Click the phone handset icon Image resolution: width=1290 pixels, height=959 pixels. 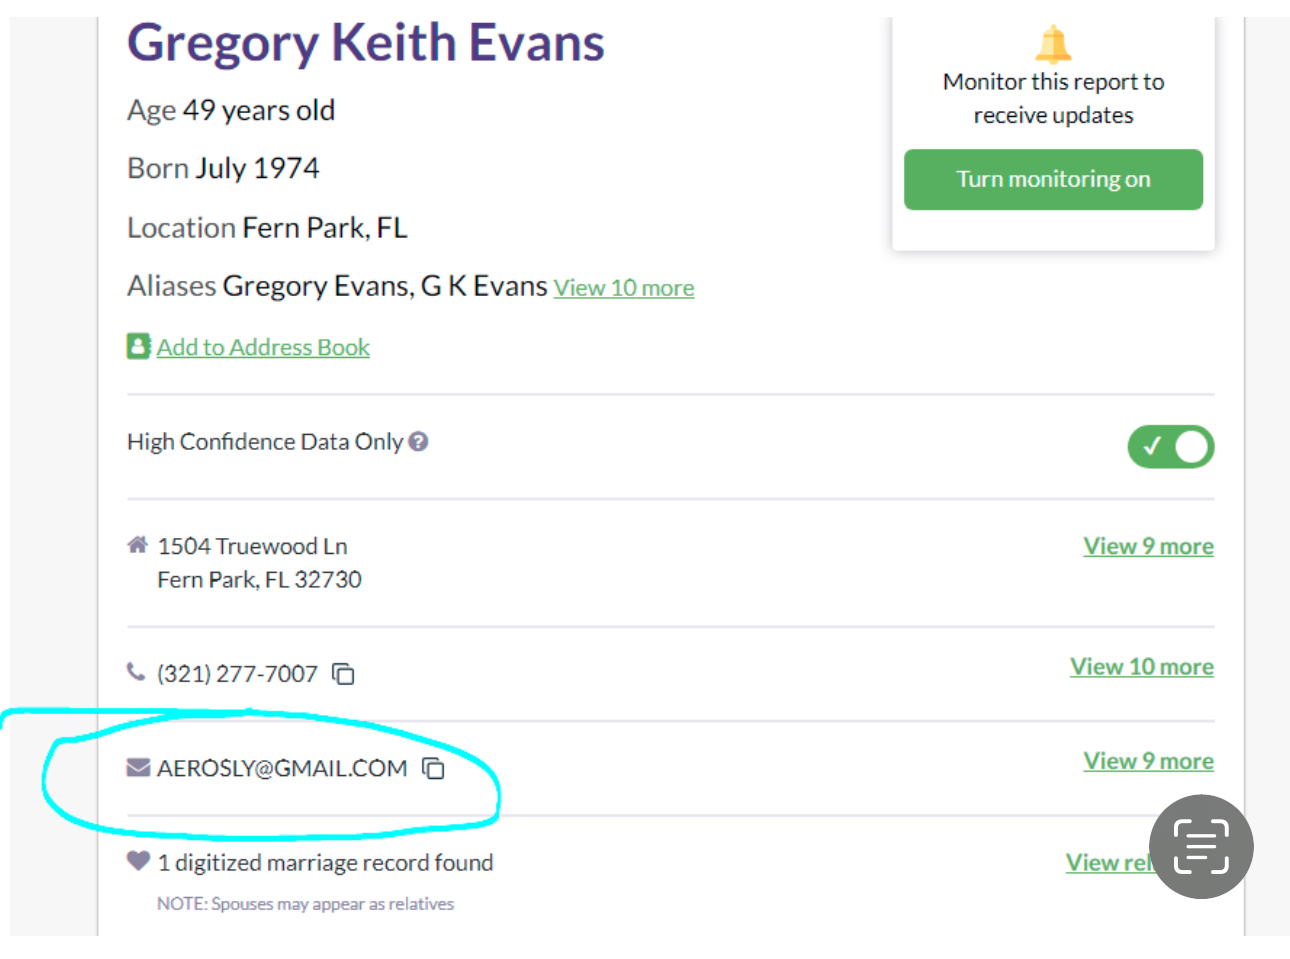pyautogui.click(x=136, y=672)
